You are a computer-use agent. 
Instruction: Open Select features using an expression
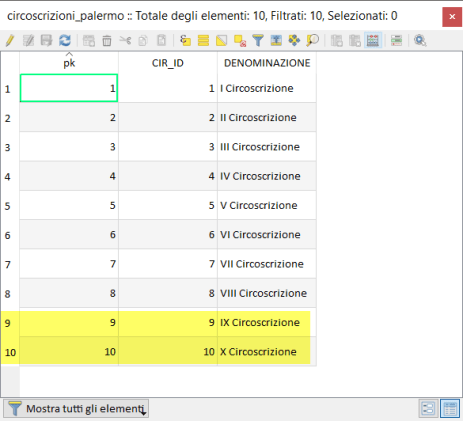[185, 41]
